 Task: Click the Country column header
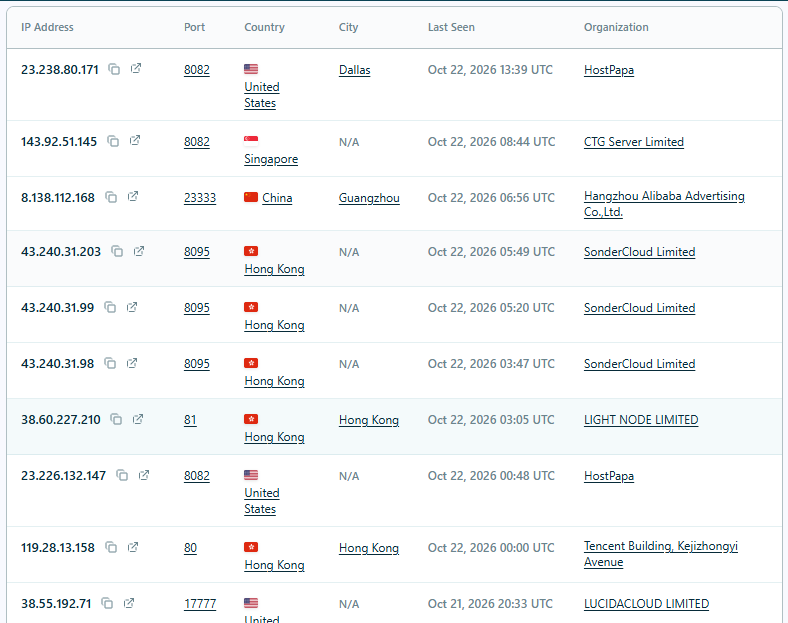click(x=264, y=27)
